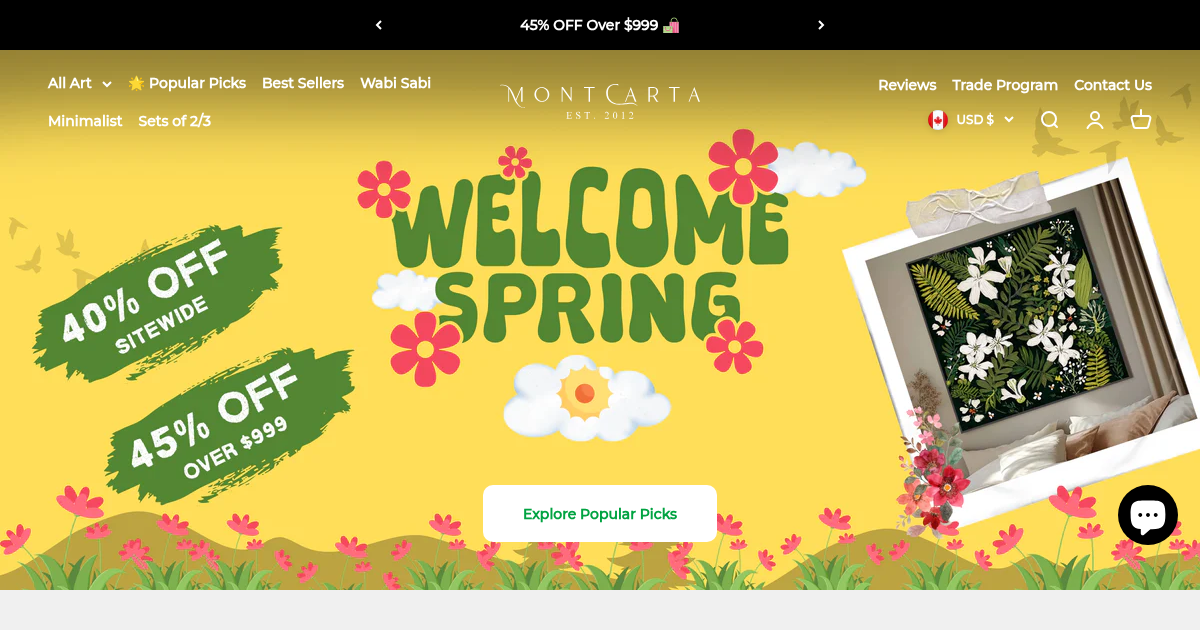Viewport: 1200px width, 630px height.
Task: Open the search icon in header
Action: tap(1049, 120)
